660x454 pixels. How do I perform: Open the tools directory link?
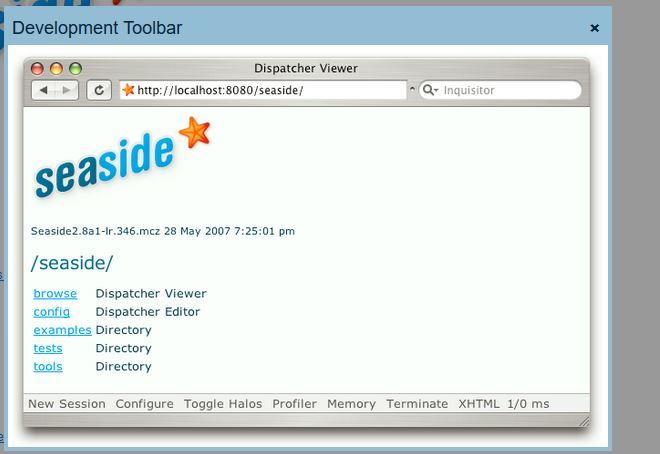(x=48, y=366)
